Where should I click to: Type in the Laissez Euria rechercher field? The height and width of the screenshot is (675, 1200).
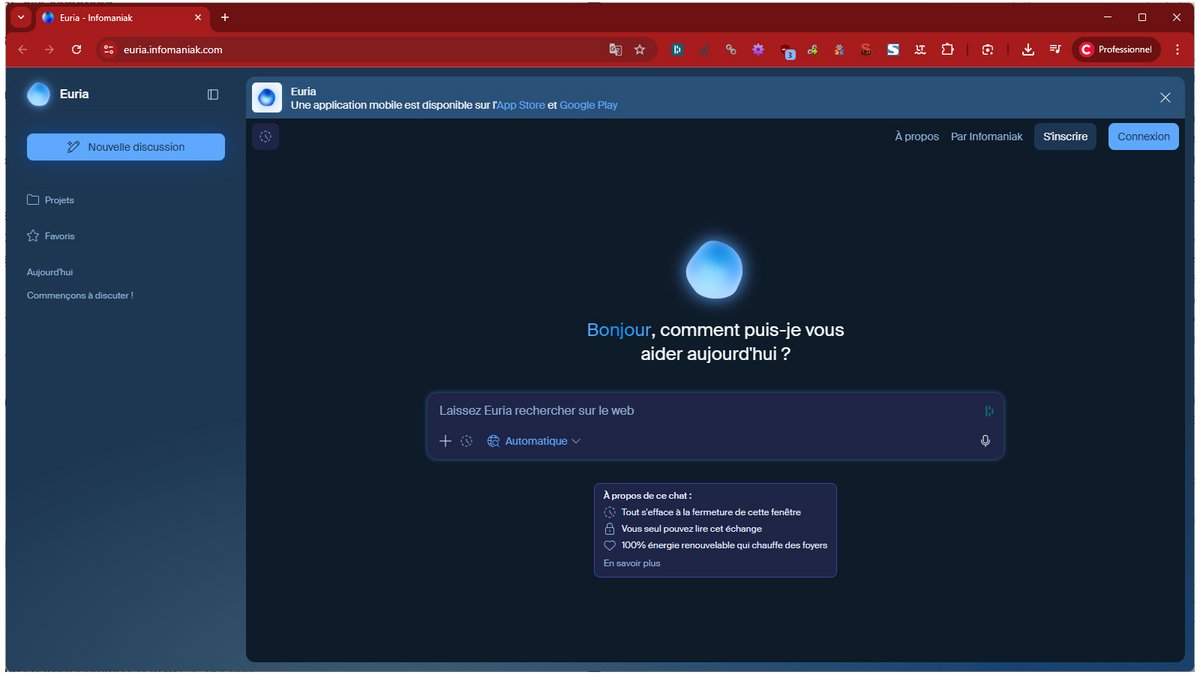click(700, 411)
